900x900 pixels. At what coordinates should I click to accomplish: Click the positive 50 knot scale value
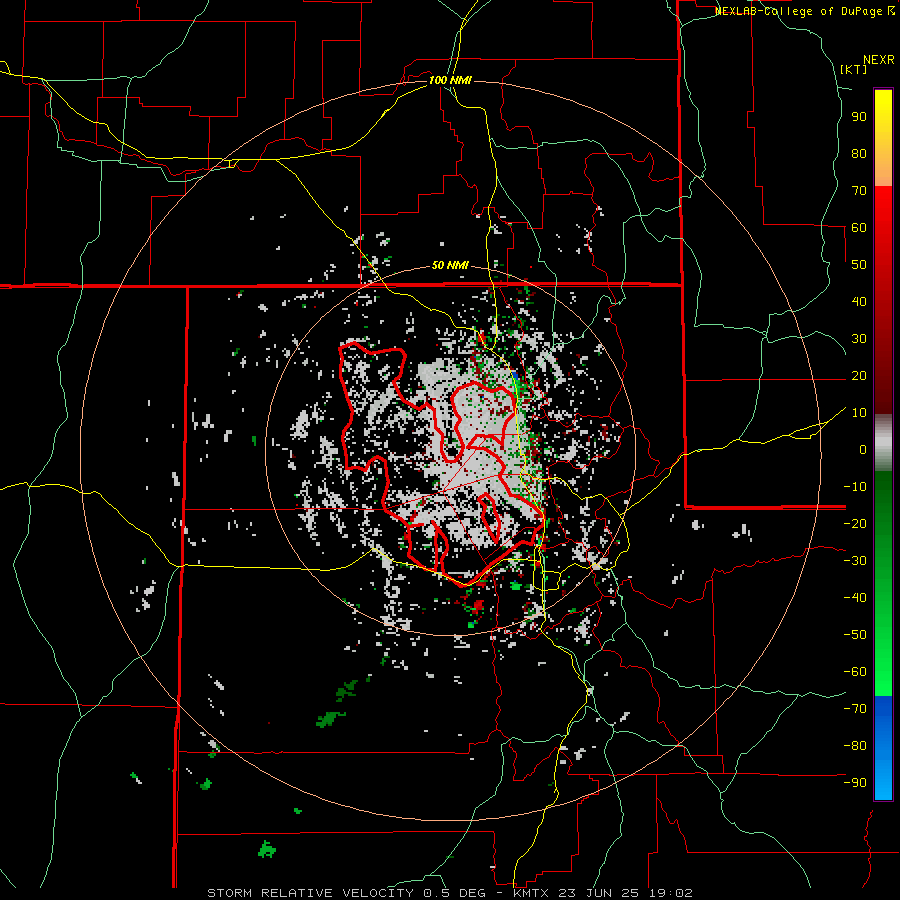pos(859,265)
